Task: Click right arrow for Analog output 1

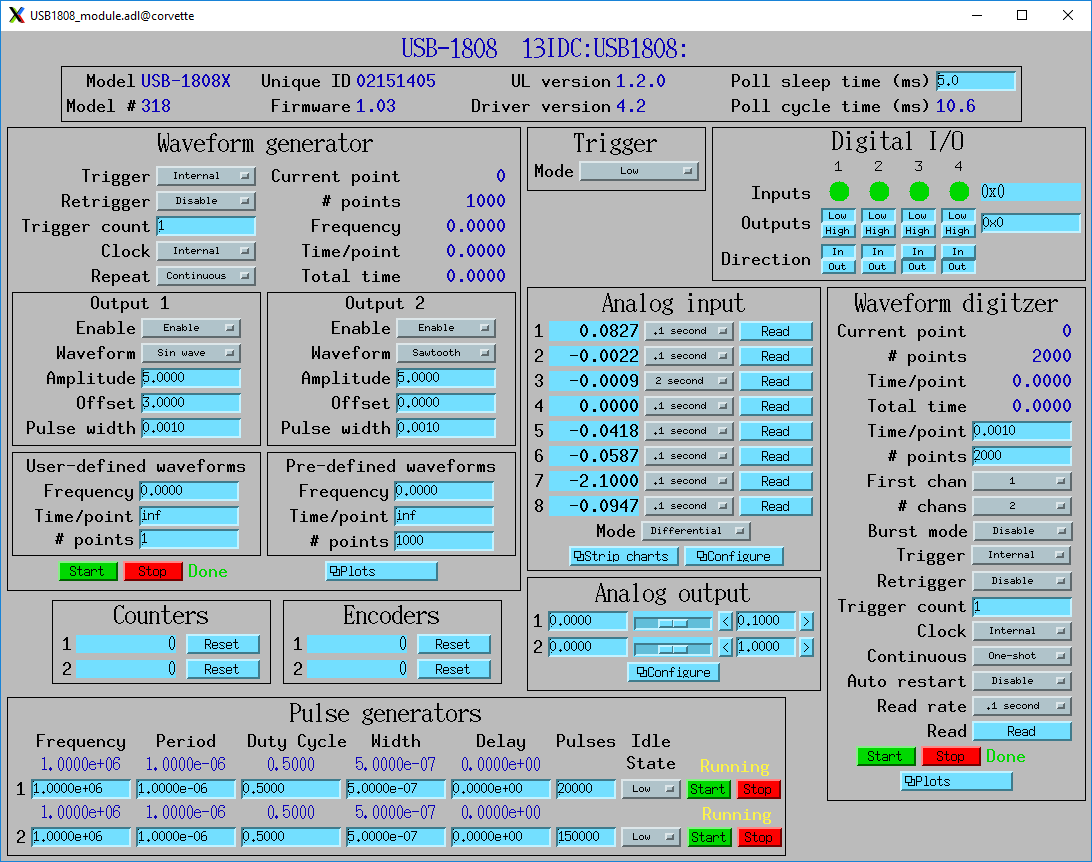Action: 806,621
